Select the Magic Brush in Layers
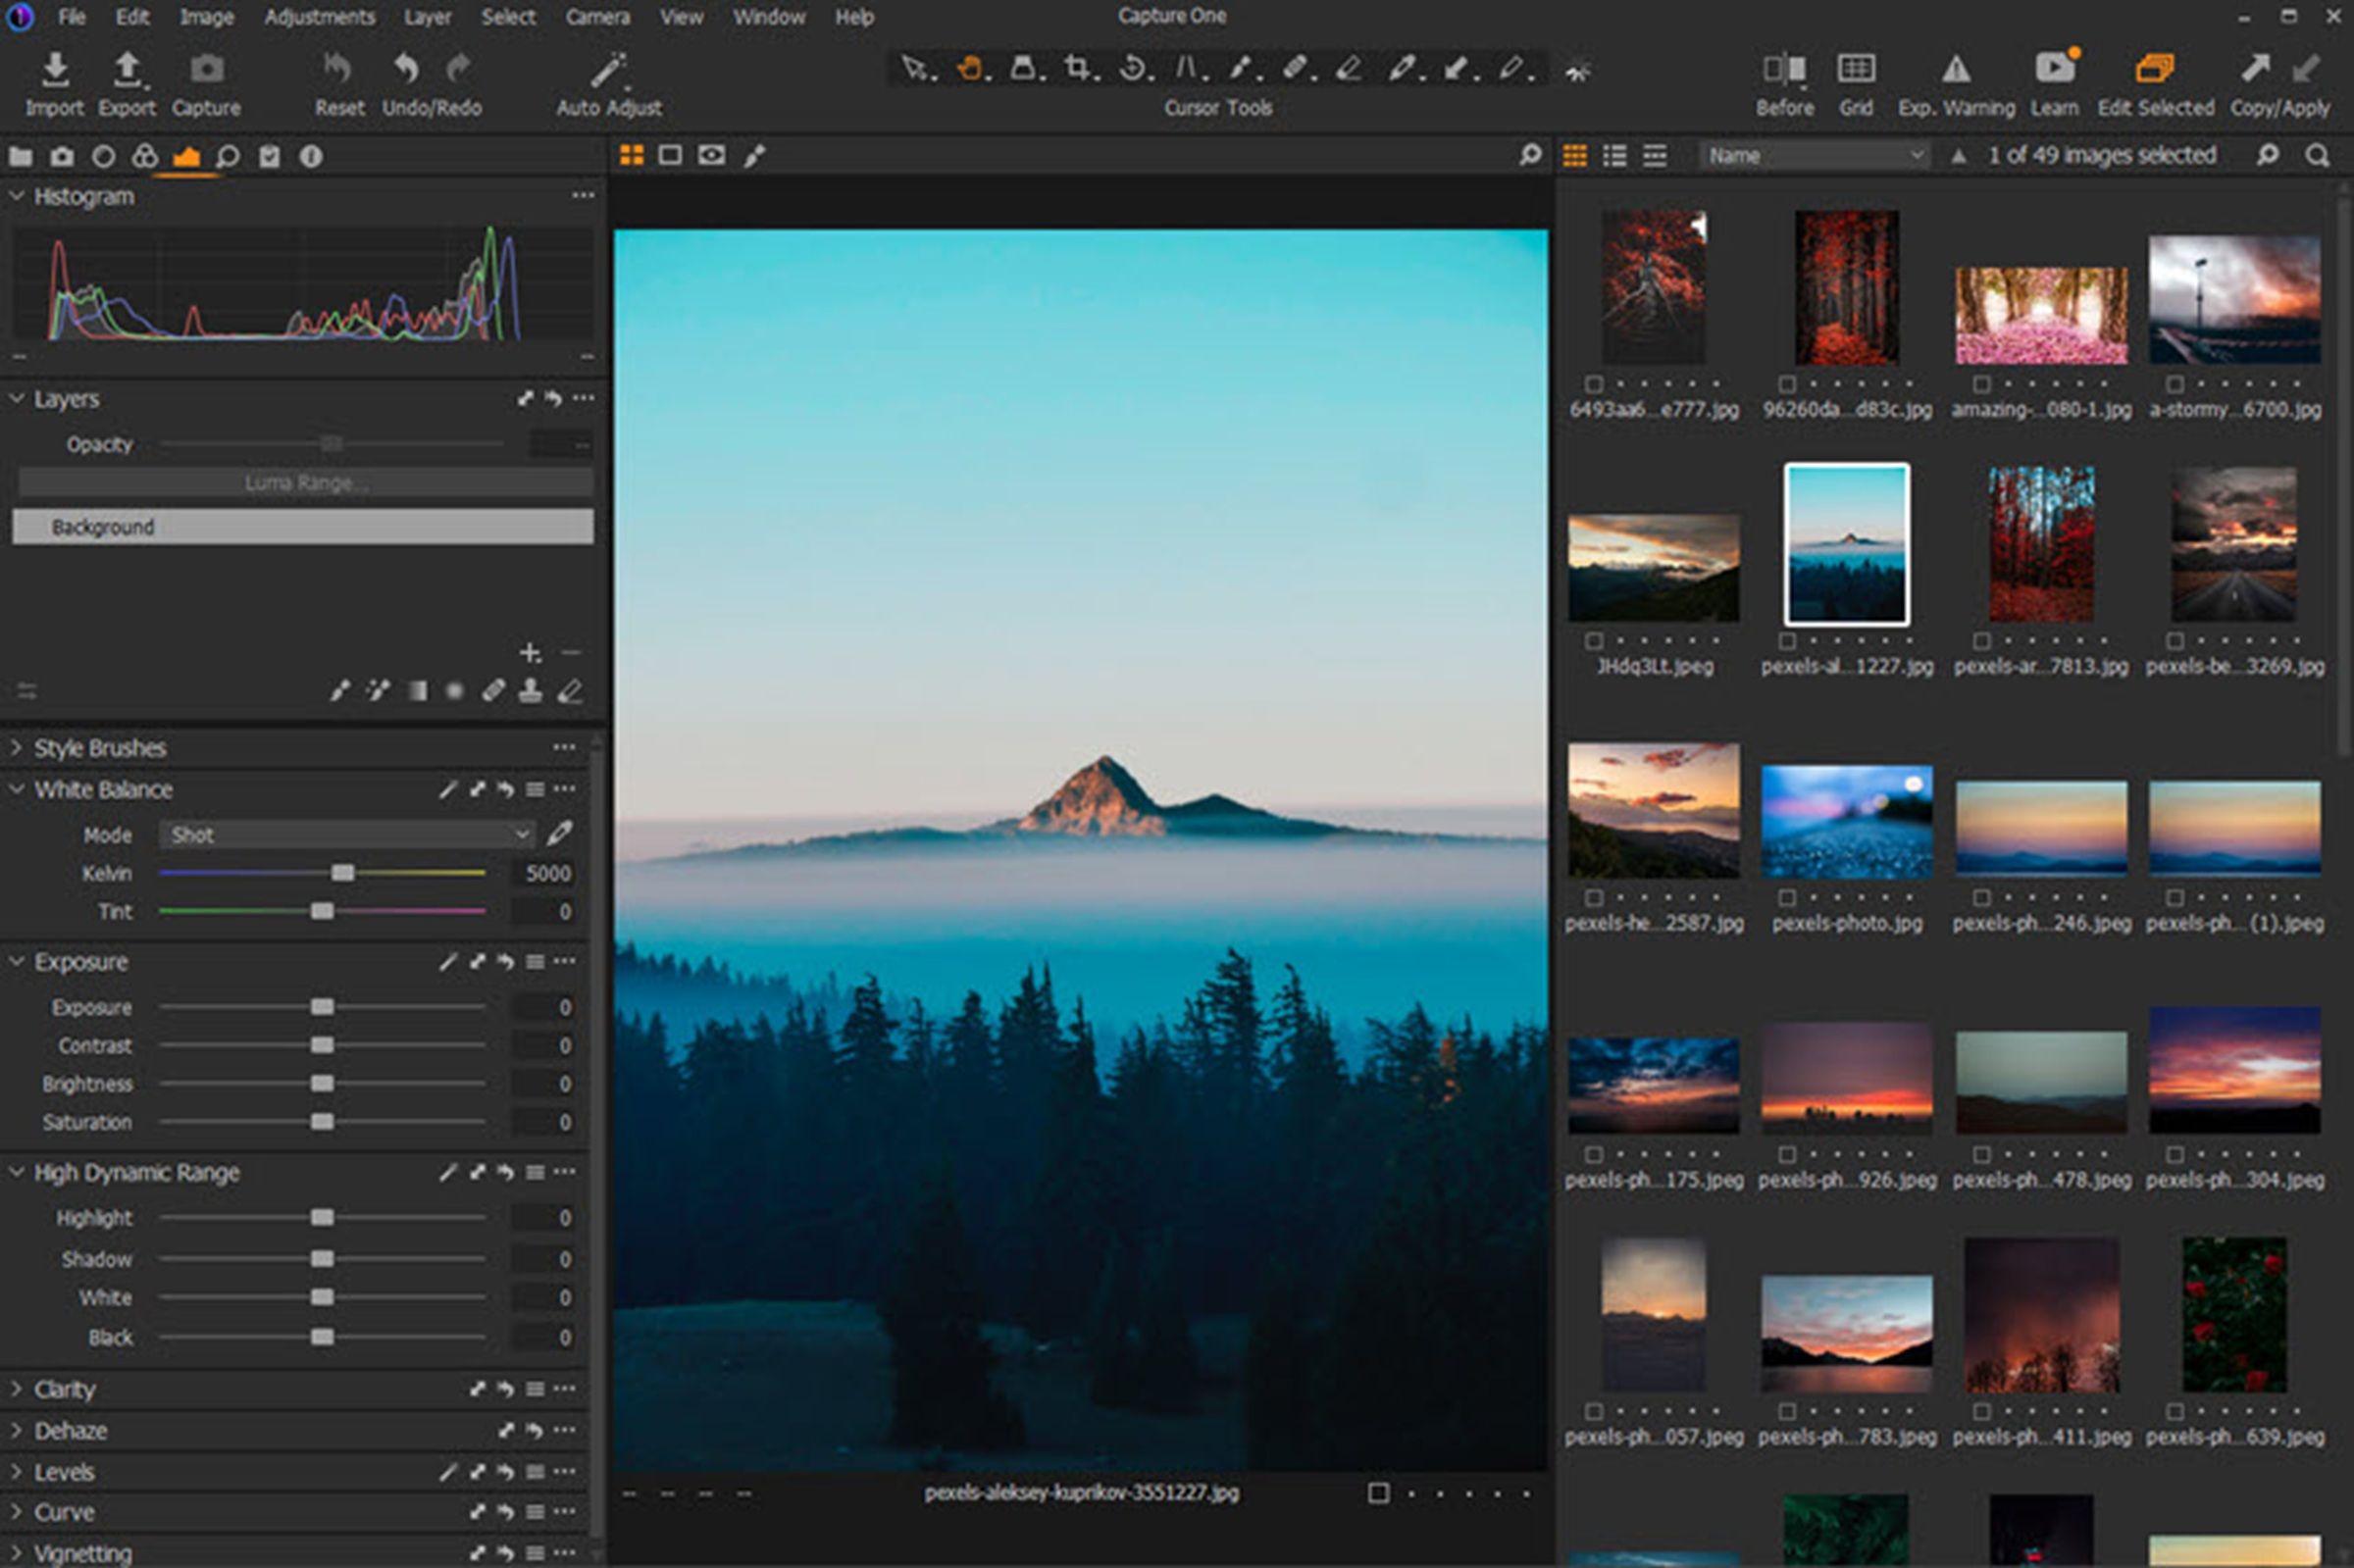The height and width of the screenshot is (1568, 2354). click(378, 690)
